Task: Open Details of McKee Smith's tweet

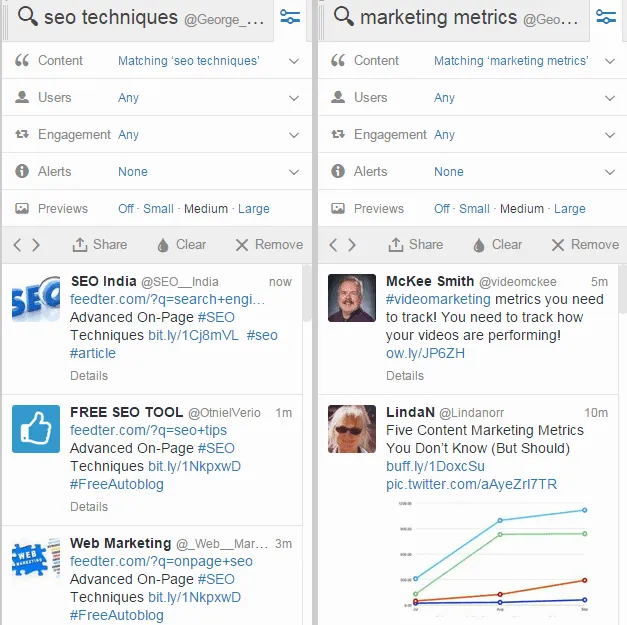Action: point(405,376)
